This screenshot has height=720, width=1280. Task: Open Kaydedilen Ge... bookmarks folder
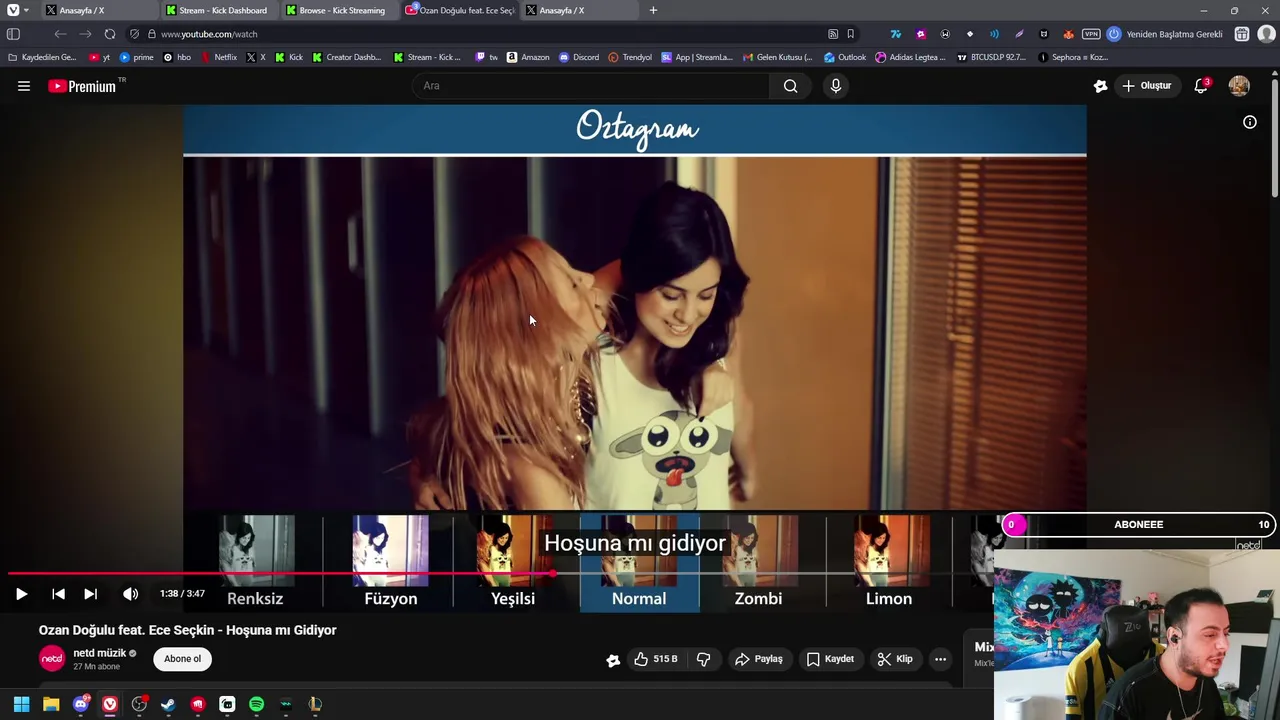(42, 57)
